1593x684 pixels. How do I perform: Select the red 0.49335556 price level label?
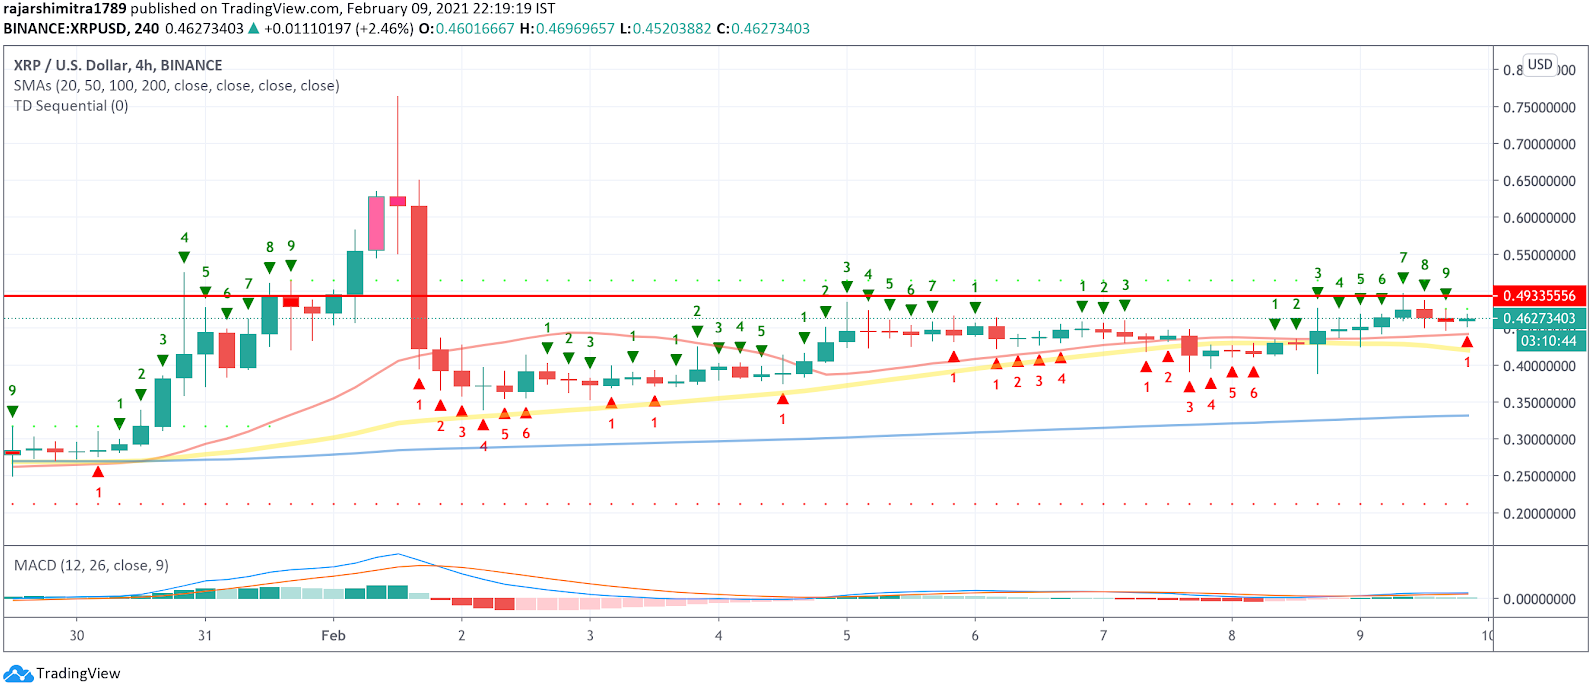(x=1539, y=296)
